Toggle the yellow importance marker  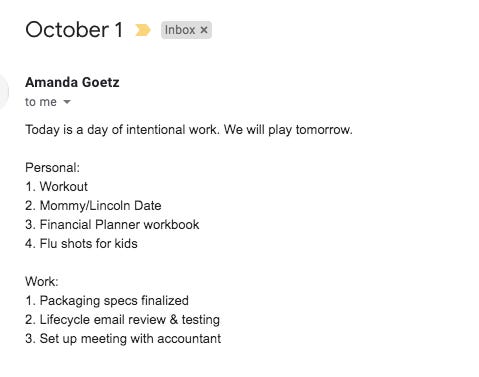[x=143, y=30]
